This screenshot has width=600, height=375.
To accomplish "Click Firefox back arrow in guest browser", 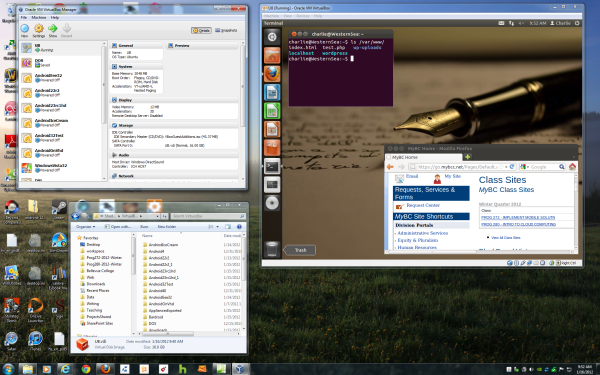I will click(x=390, y=167).
